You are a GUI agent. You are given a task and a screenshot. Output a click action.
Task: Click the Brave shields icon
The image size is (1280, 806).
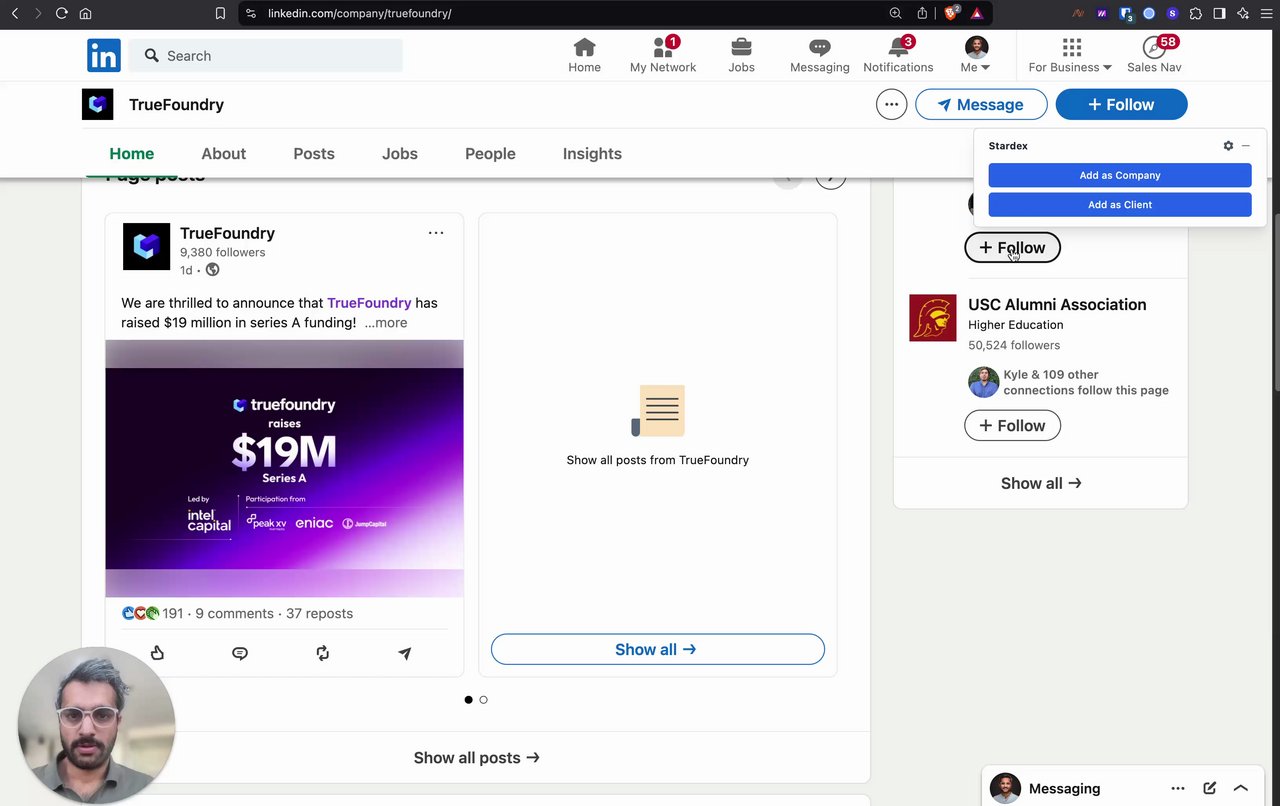tap(952, 13)
